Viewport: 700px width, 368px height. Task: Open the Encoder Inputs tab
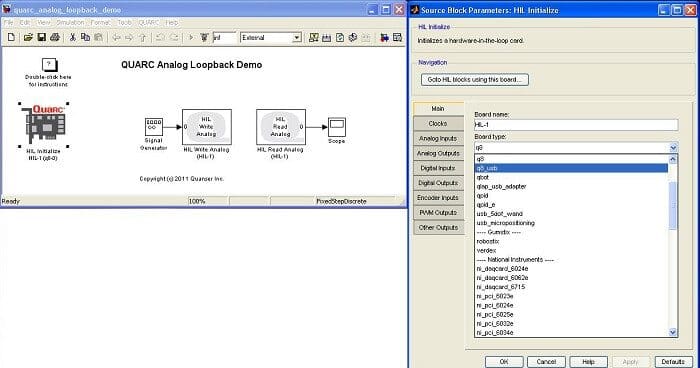(x=438, y=198)
